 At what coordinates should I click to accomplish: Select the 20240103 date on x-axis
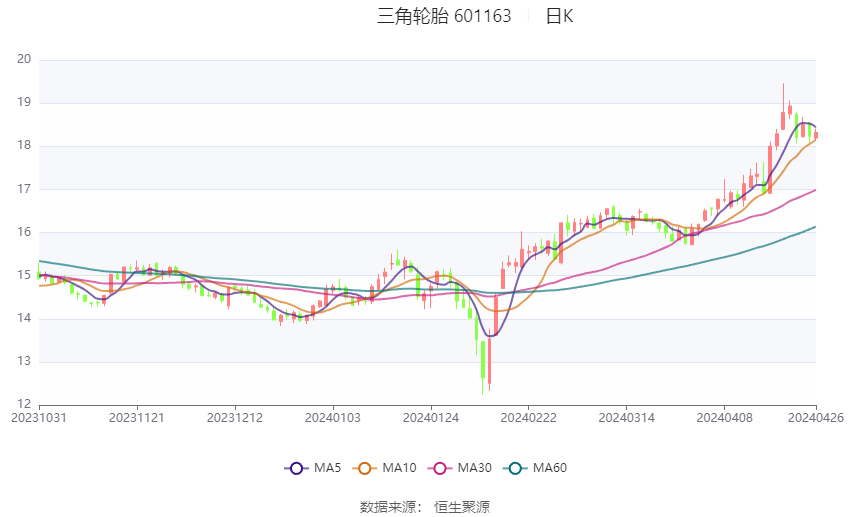333,416
